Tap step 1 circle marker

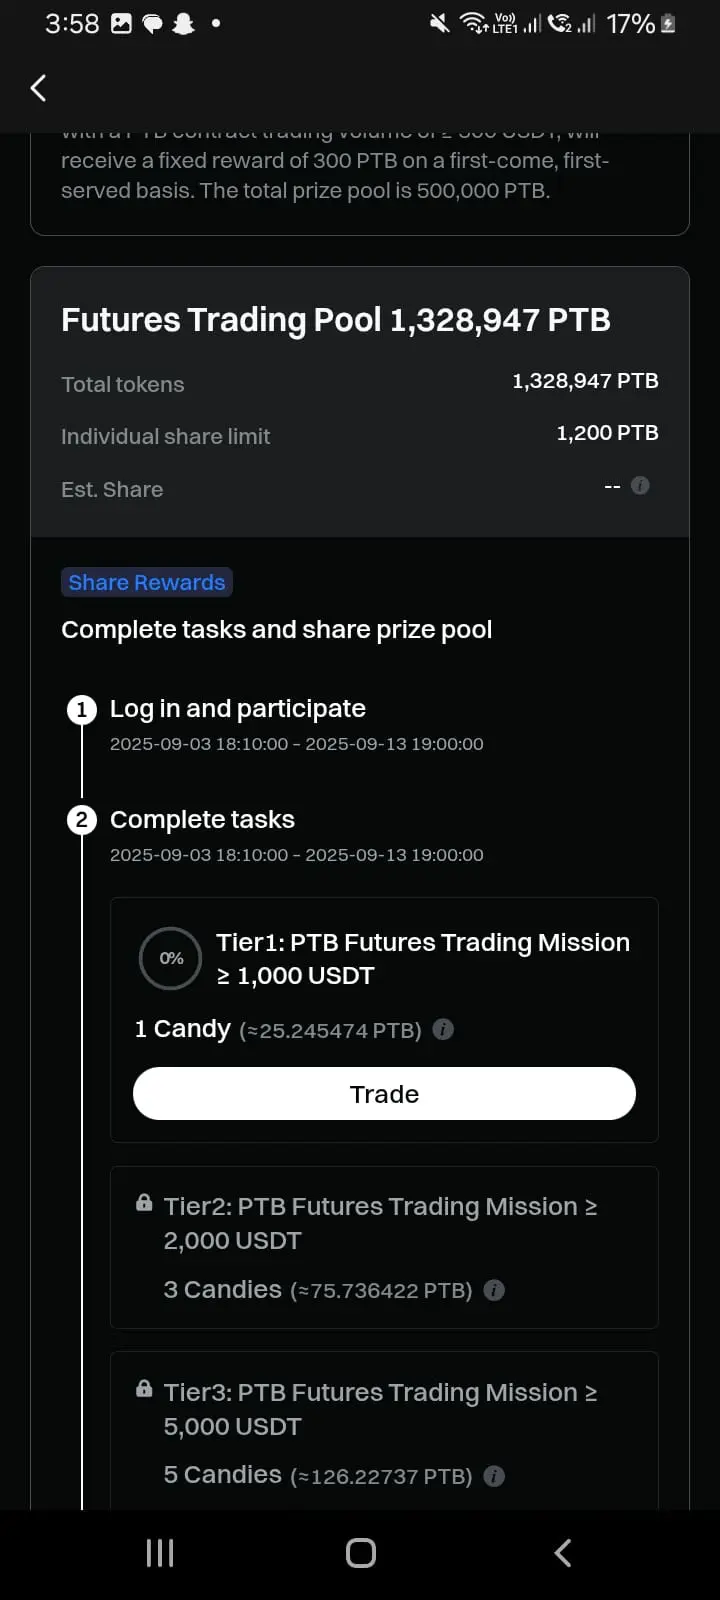click(x=81, y=710)
